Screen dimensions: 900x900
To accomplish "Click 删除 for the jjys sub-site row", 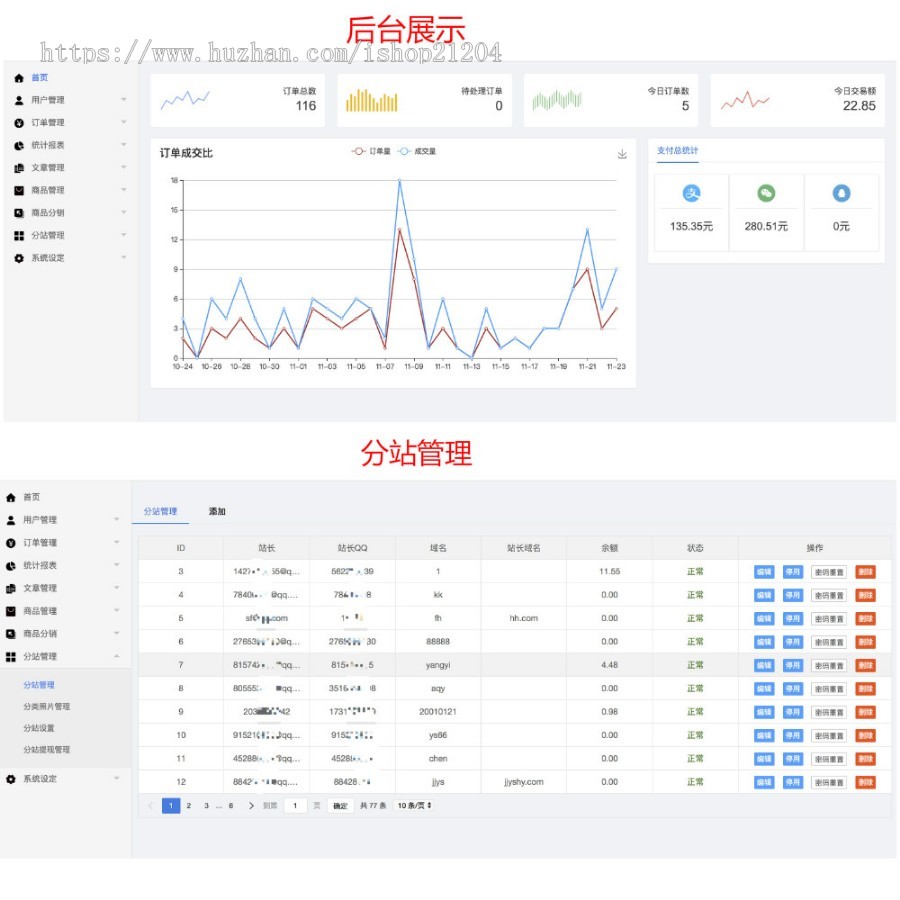I will click(x=865, y=782).
